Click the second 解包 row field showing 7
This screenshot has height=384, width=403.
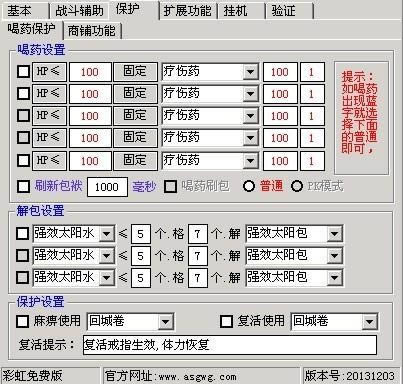tap(198, 256)
